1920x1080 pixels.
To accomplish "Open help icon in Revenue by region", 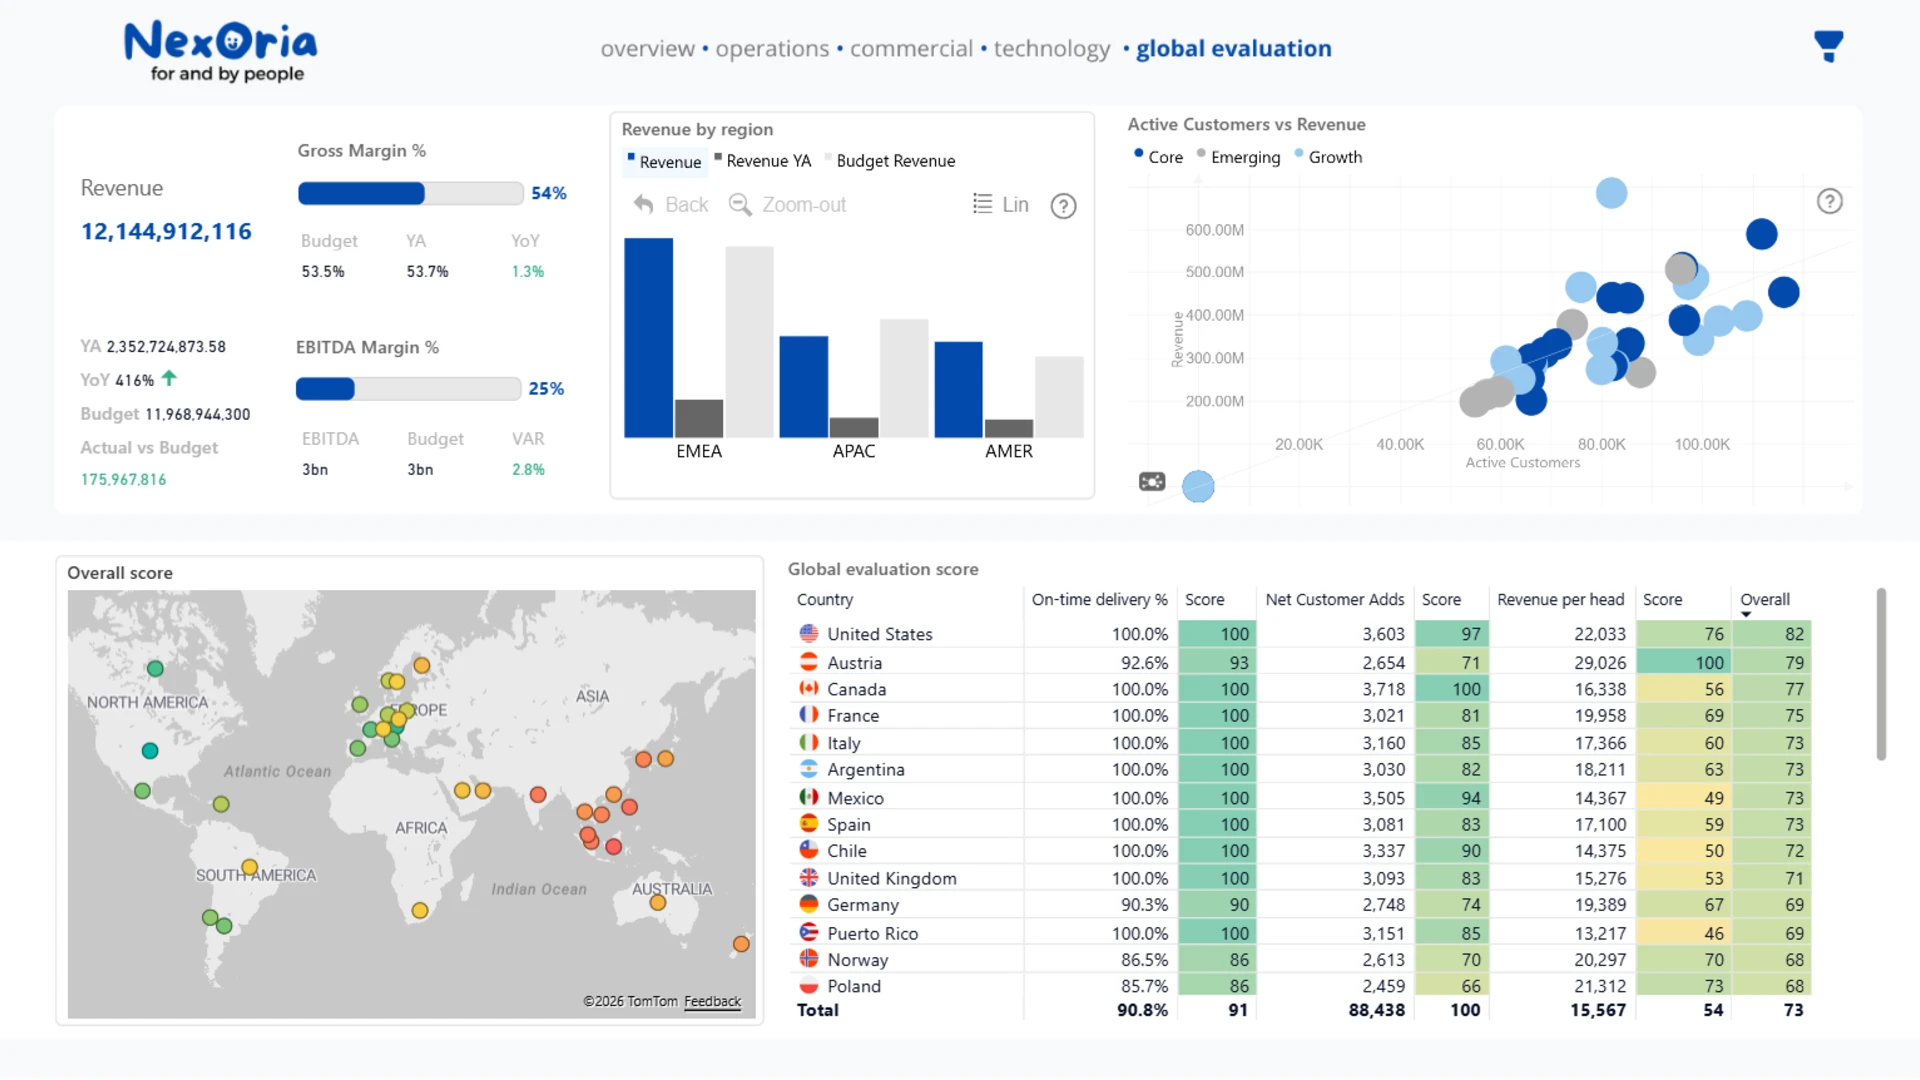I will (x=1063, y=206).
